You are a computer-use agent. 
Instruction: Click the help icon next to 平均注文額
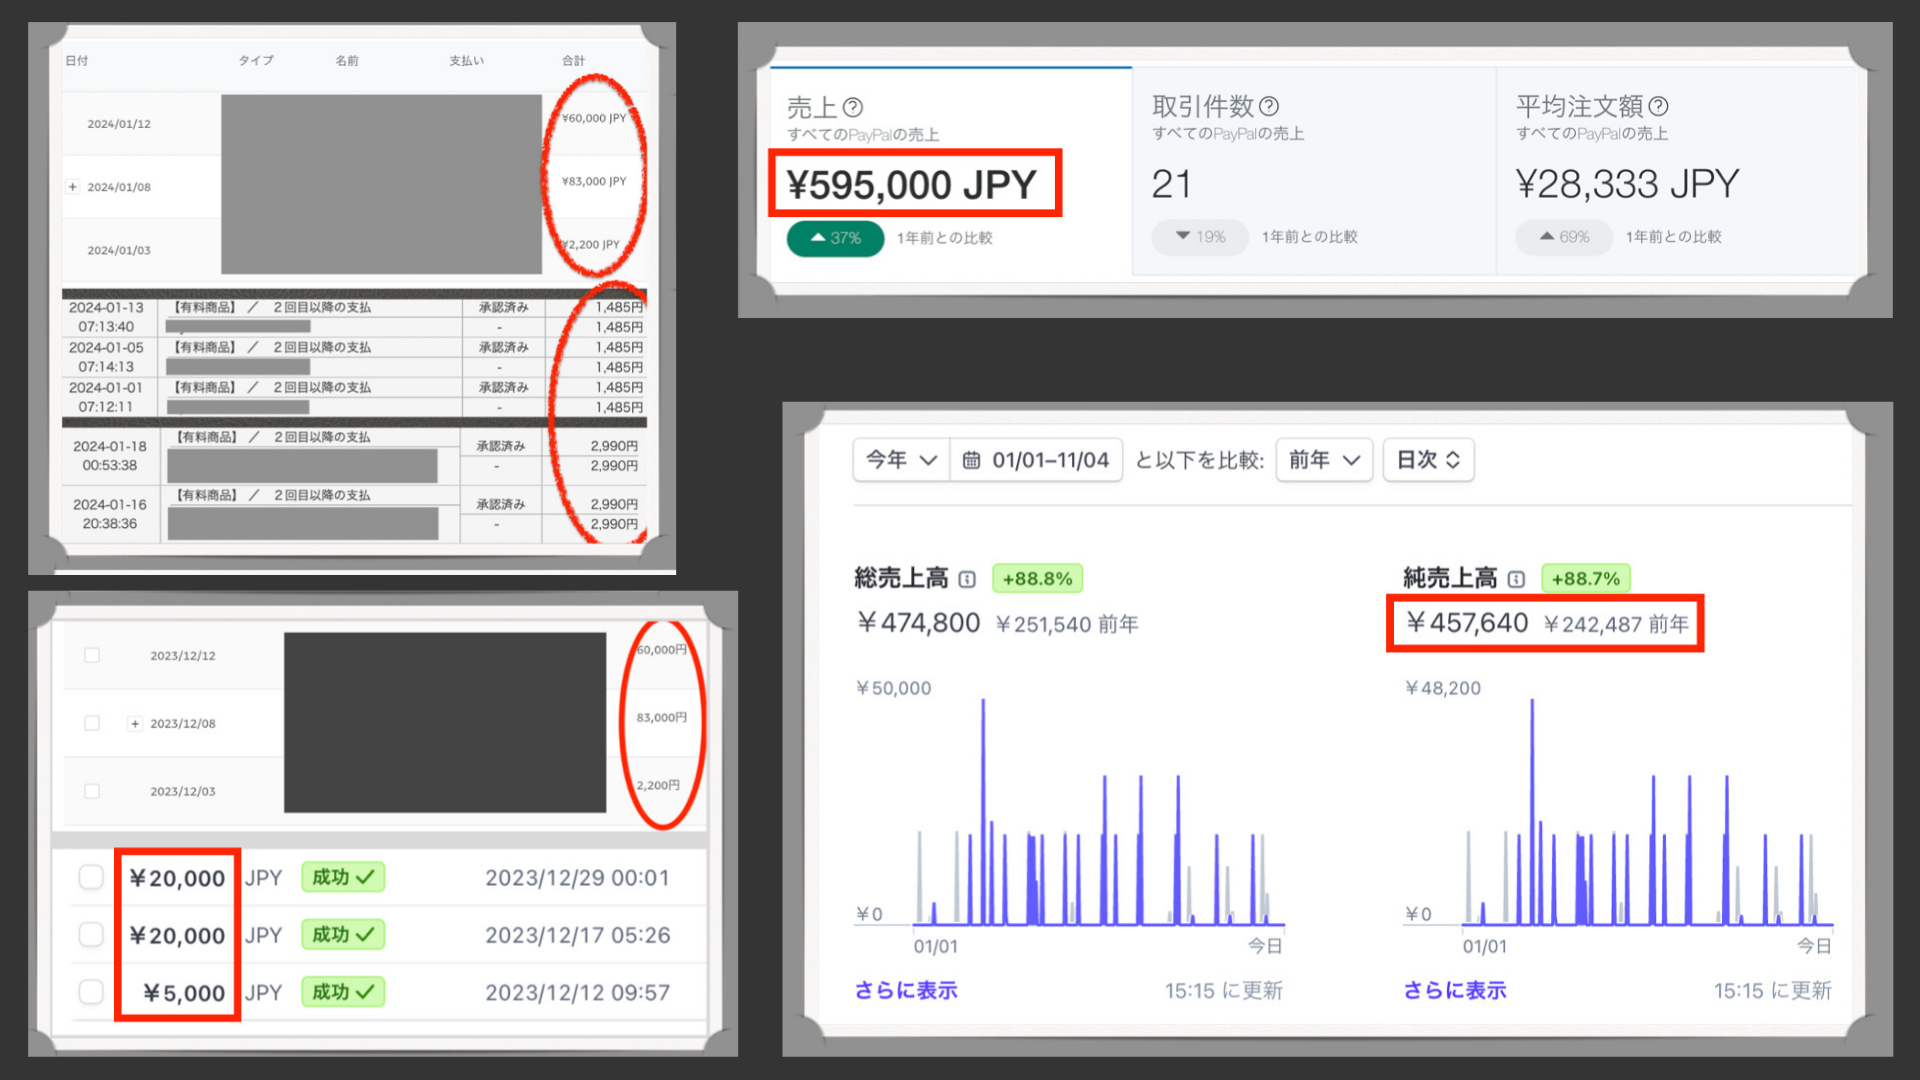1658,106
